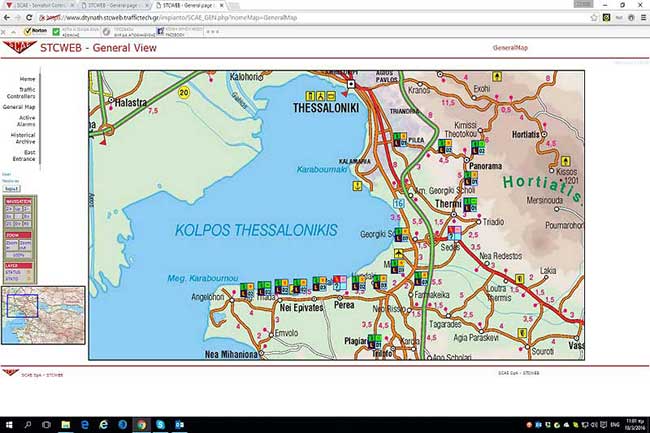Go to Home in sidebar menu
This screenshot has width=650, height=433.
[x=27, y=79]
